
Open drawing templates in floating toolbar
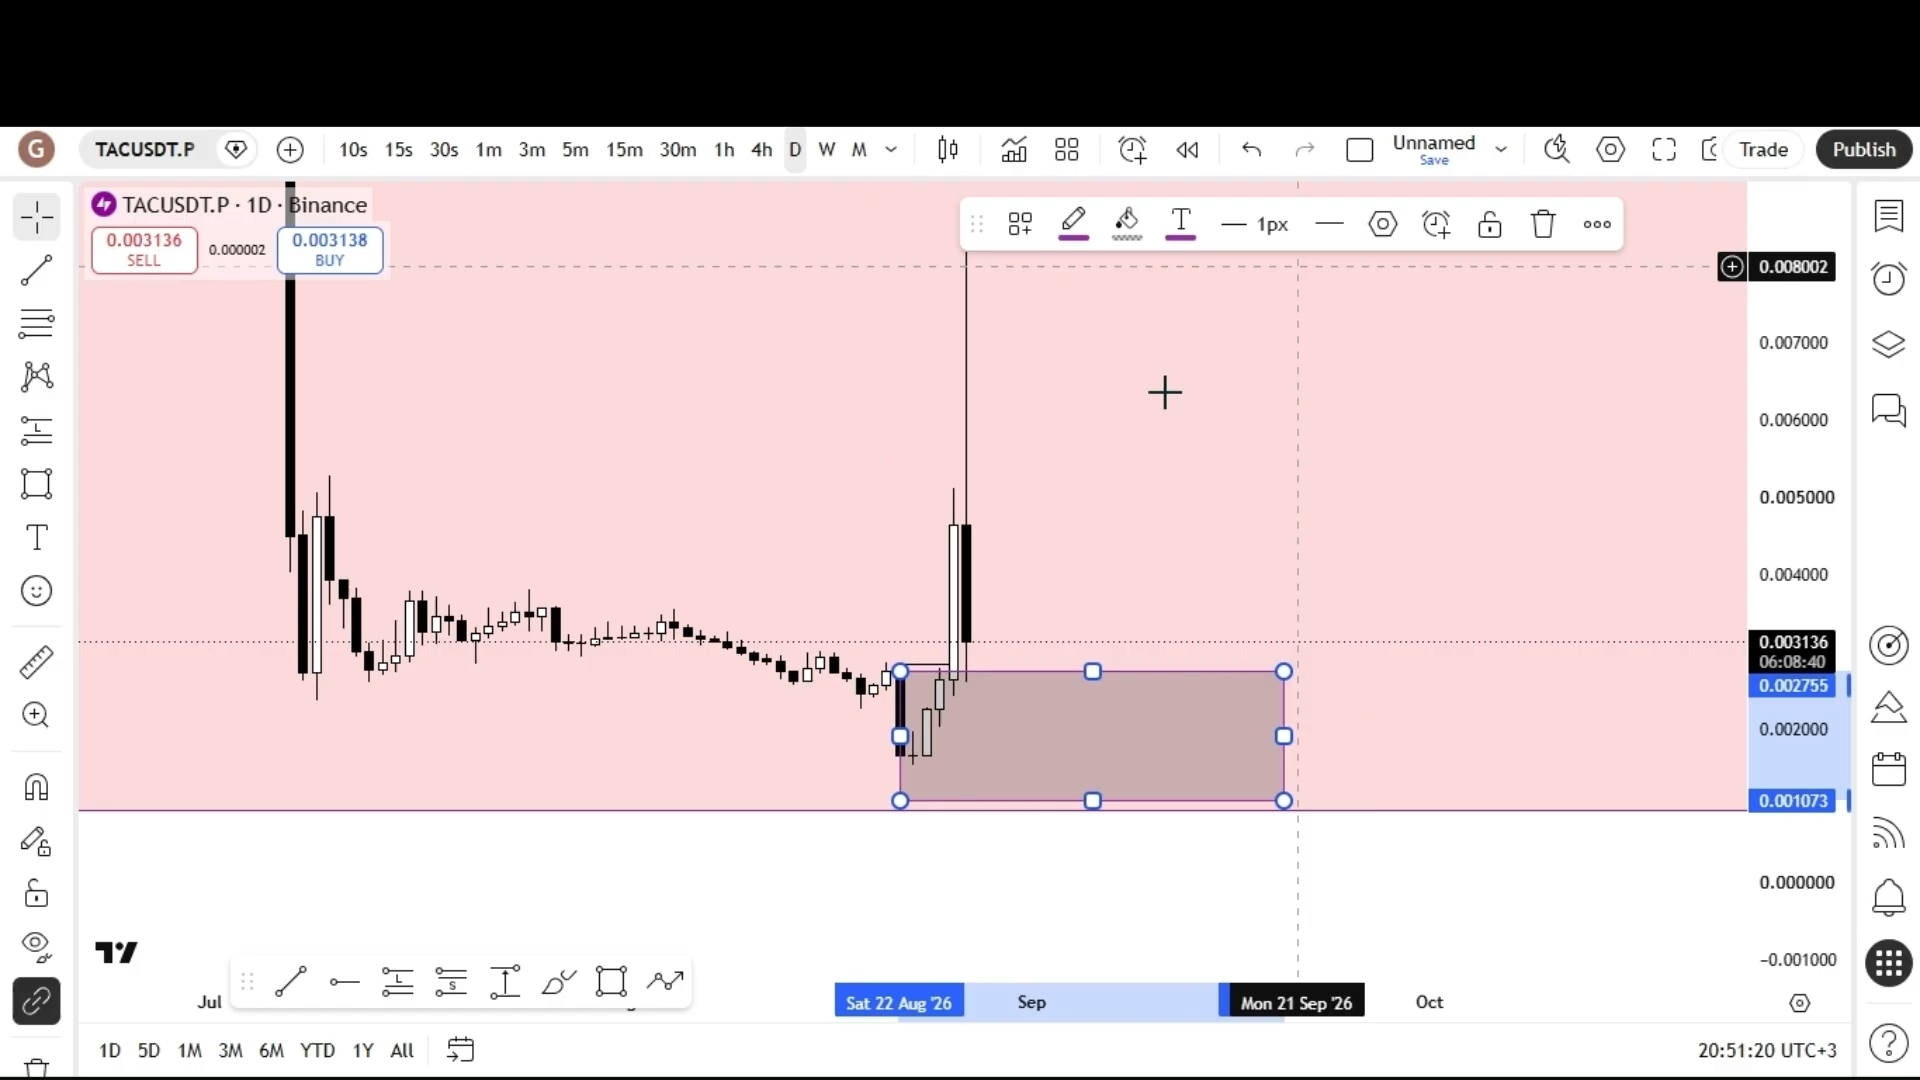1020,224
